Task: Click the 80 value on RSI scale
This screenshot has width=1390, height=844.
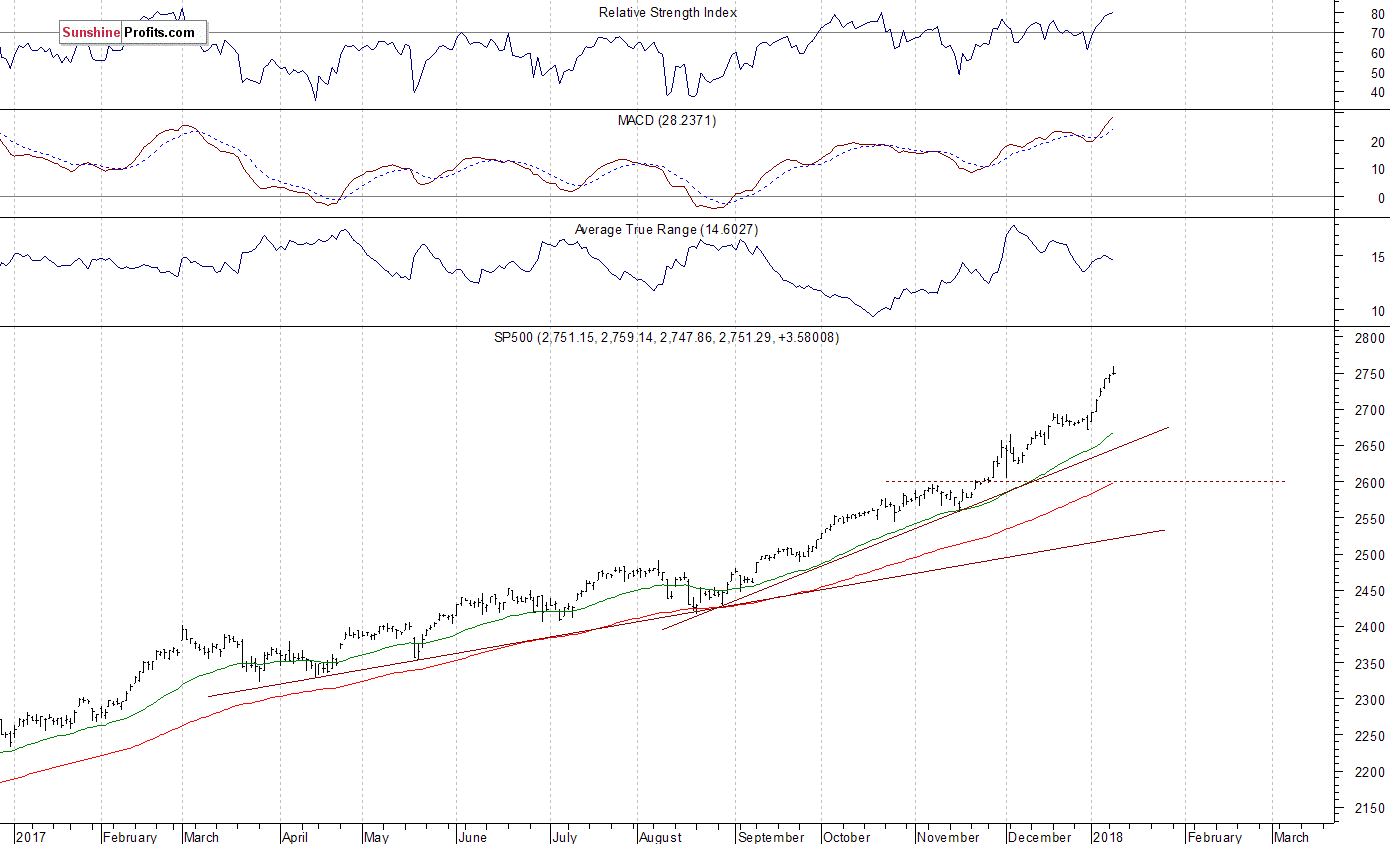Action: 1377,15
